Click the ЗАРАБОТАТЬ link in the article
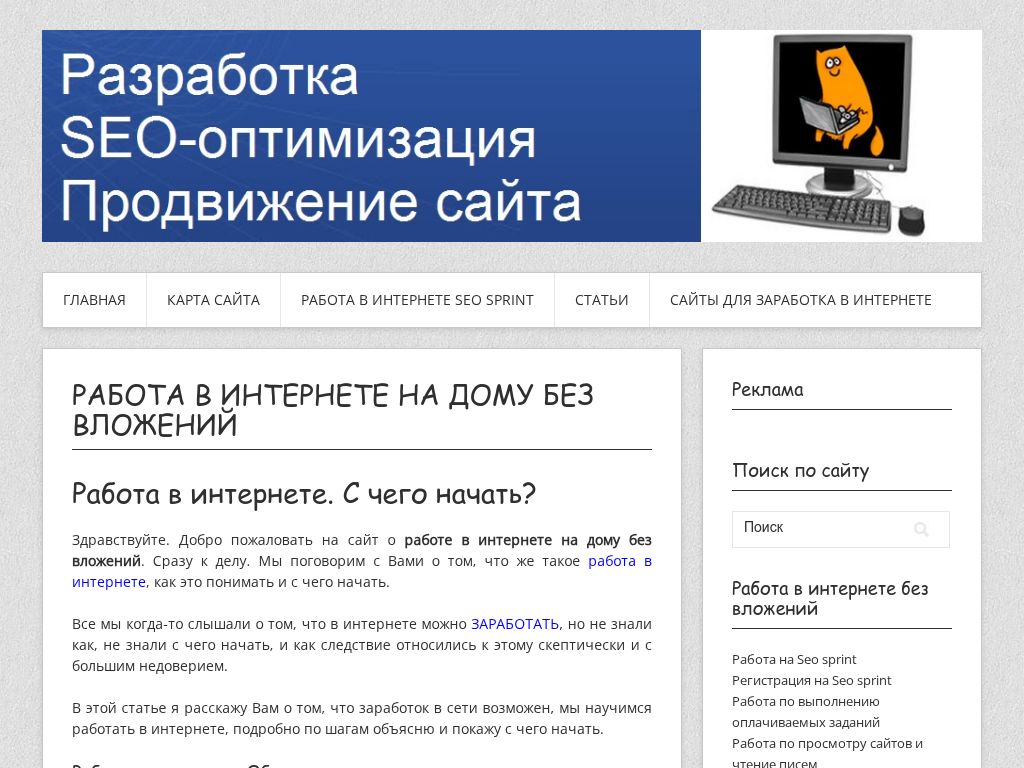Viewport: 1024px width, 768px height. 515,623
